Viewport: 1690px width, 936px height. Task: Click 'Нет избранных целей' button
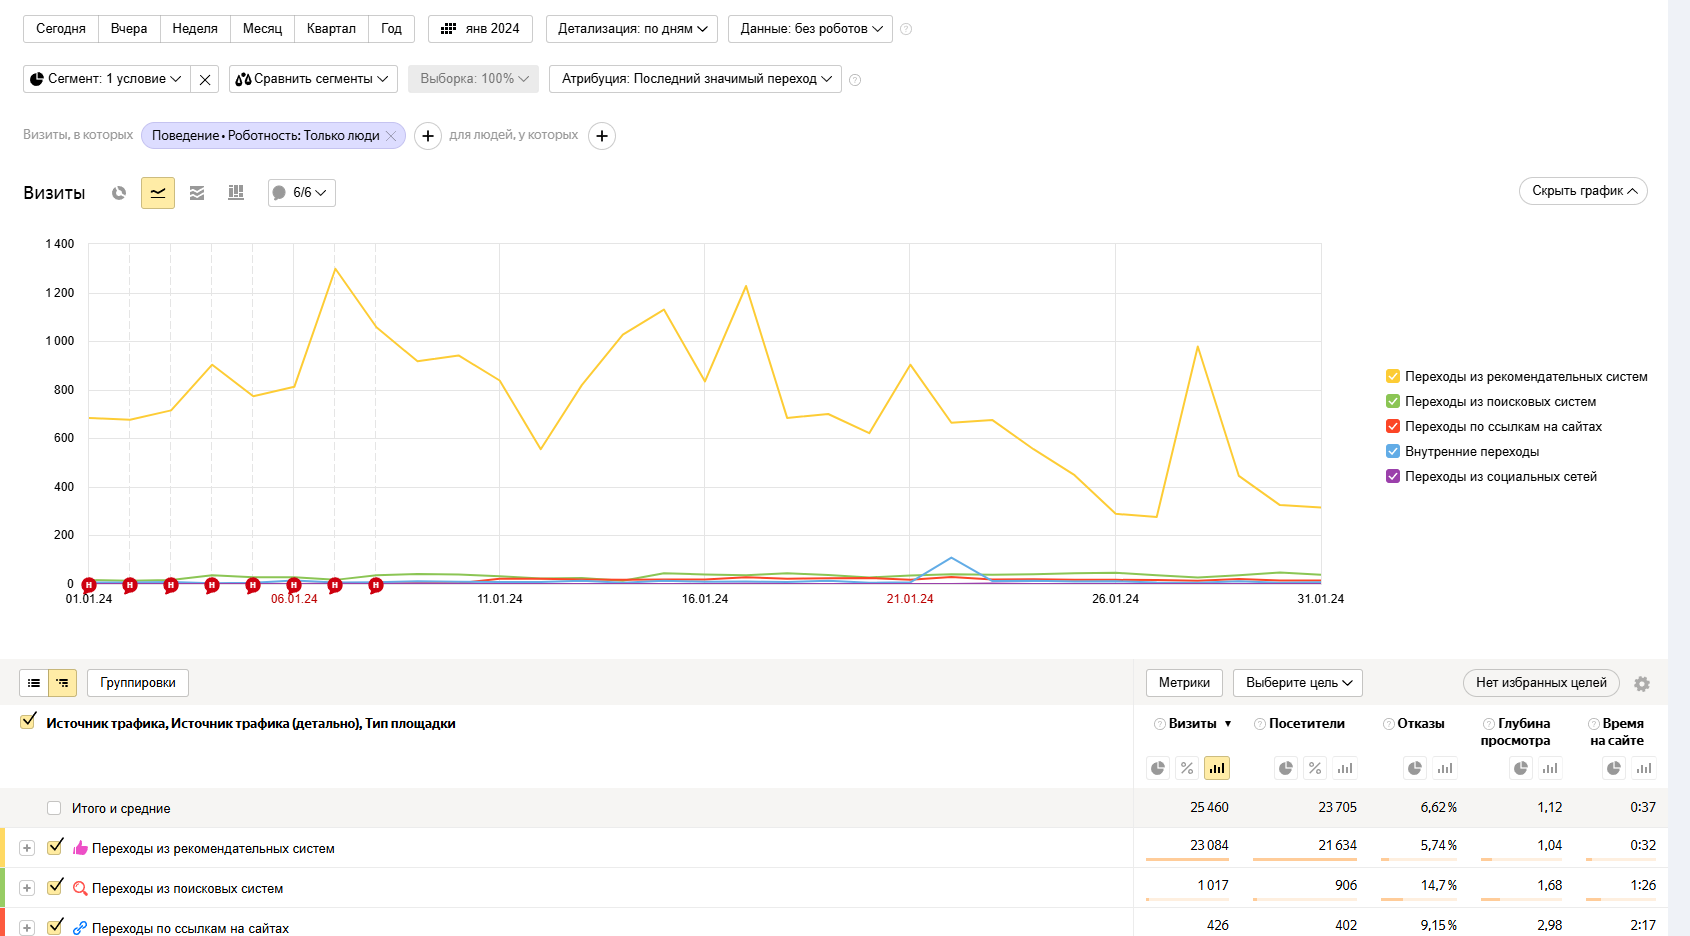tap(1541, 683)
